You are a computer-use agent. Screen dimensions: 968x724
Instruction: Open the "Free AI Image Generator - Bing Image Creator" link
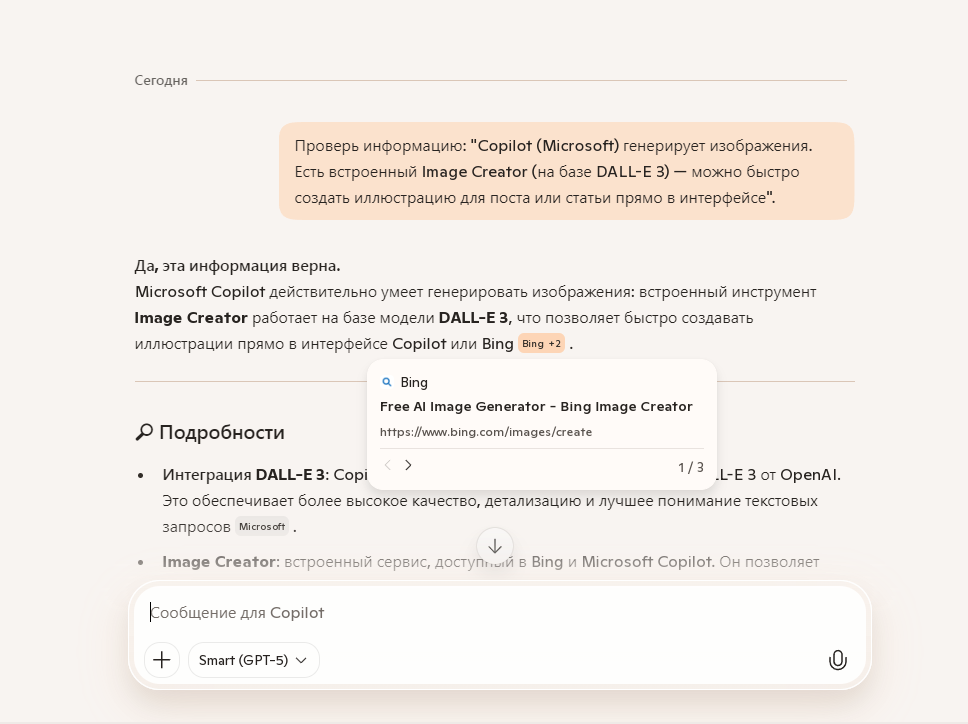[x=535, y=407]
